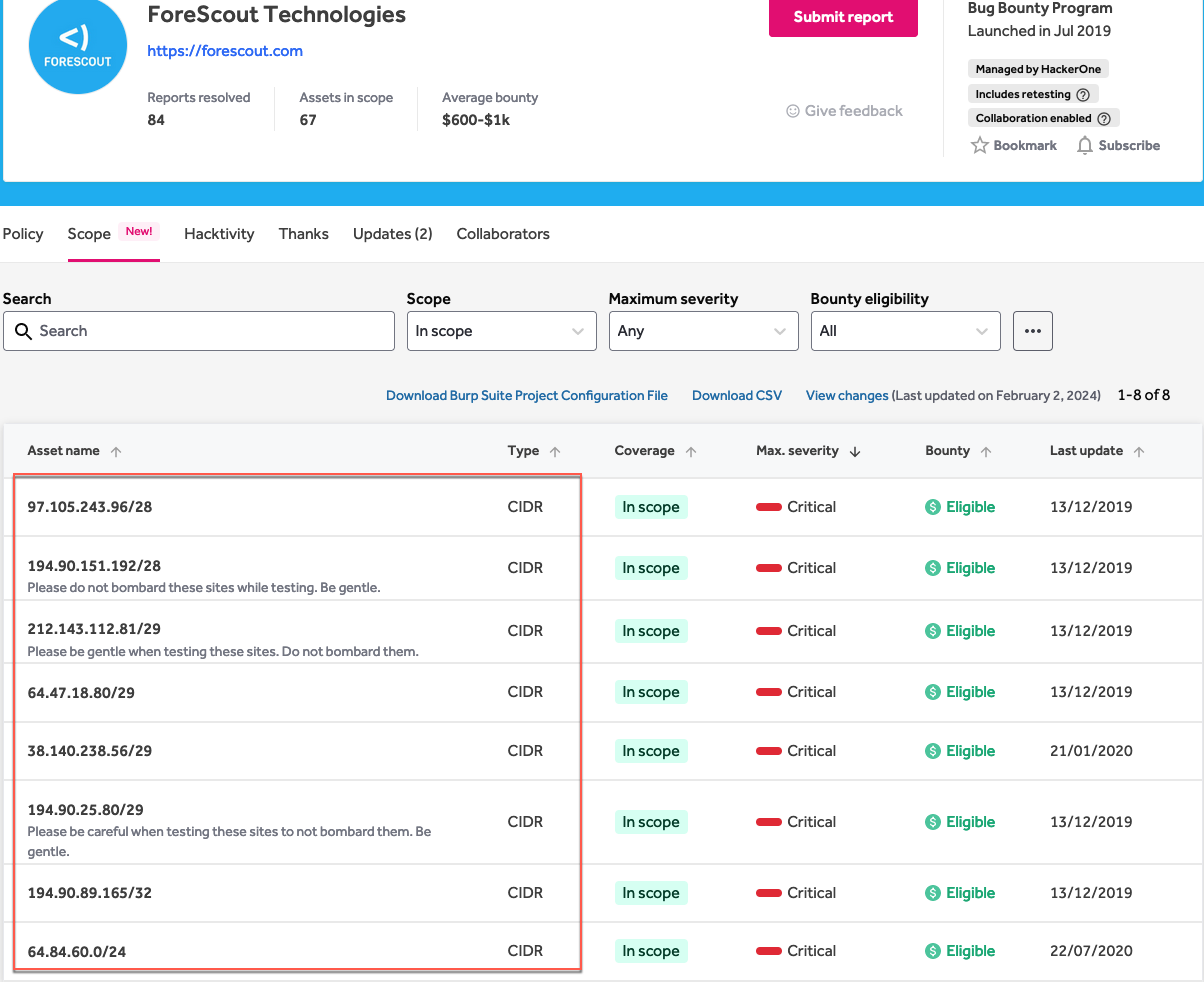Click help icon beside Collaboration enabled
The image size is (1204, 982).
[x=1104, y=119]
